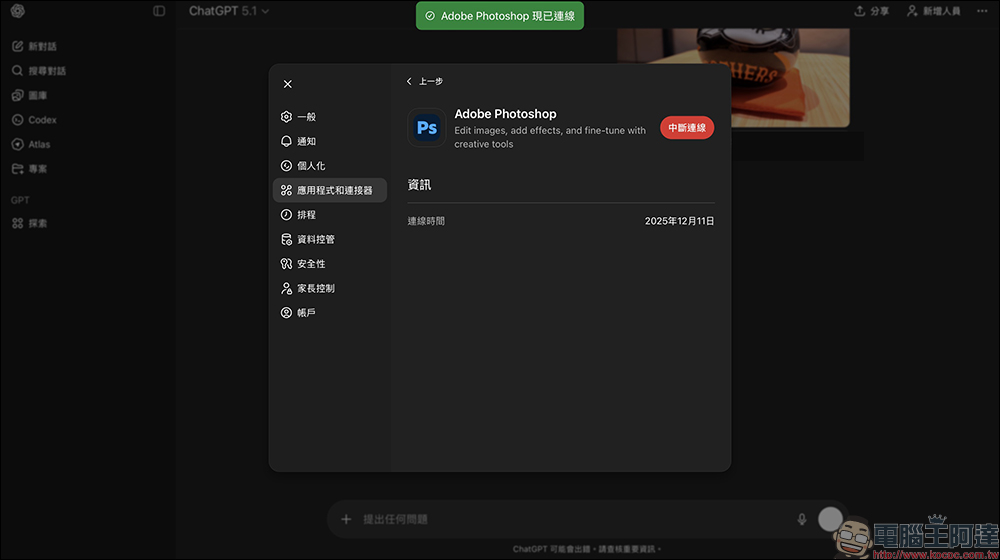Viewport: 1000px width, 560px height.
Task: Click the Adobe Photoshop 現已連線 toast notification
Action: 500,16
